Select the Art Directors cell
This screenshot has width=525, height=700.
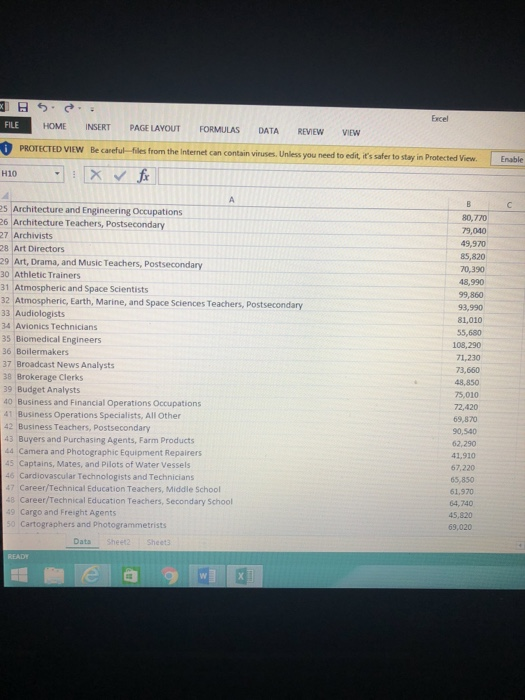[229, 250]
